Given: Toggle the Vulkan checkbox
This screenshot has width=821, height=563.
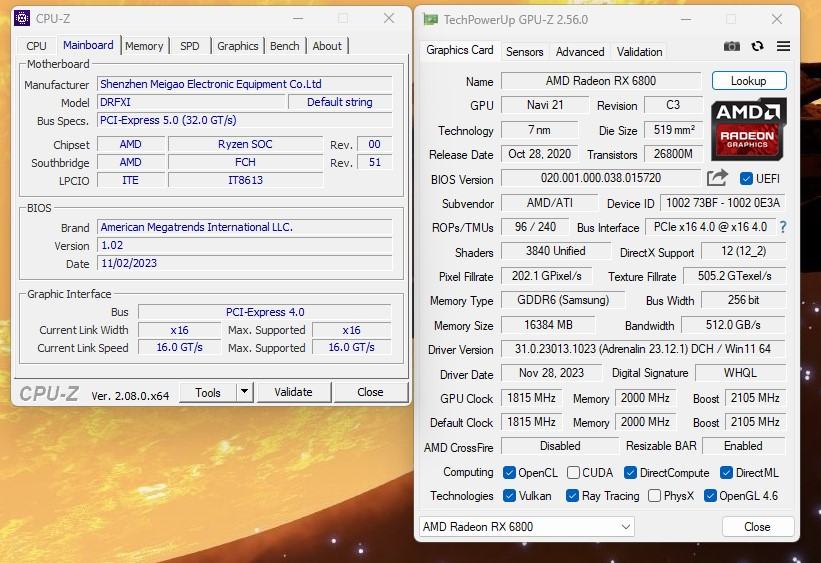Looking at the screenshot, I should [509, 495].
